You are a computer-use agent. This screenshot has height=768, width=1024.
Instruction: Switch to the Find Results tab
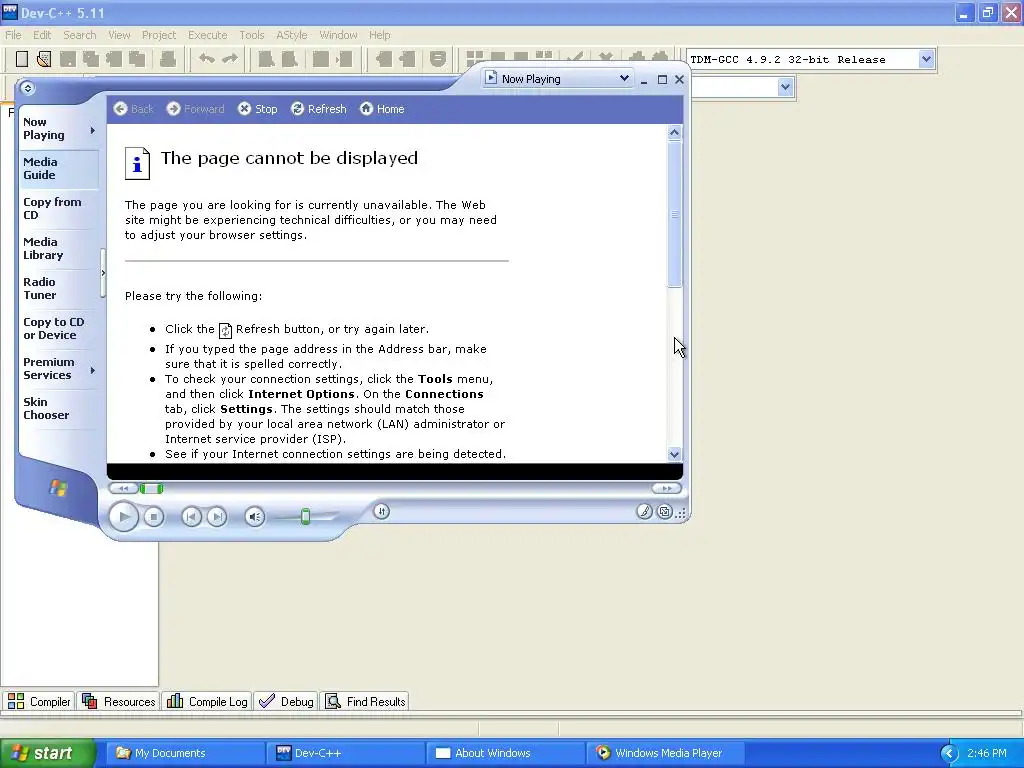coord(365,701)
